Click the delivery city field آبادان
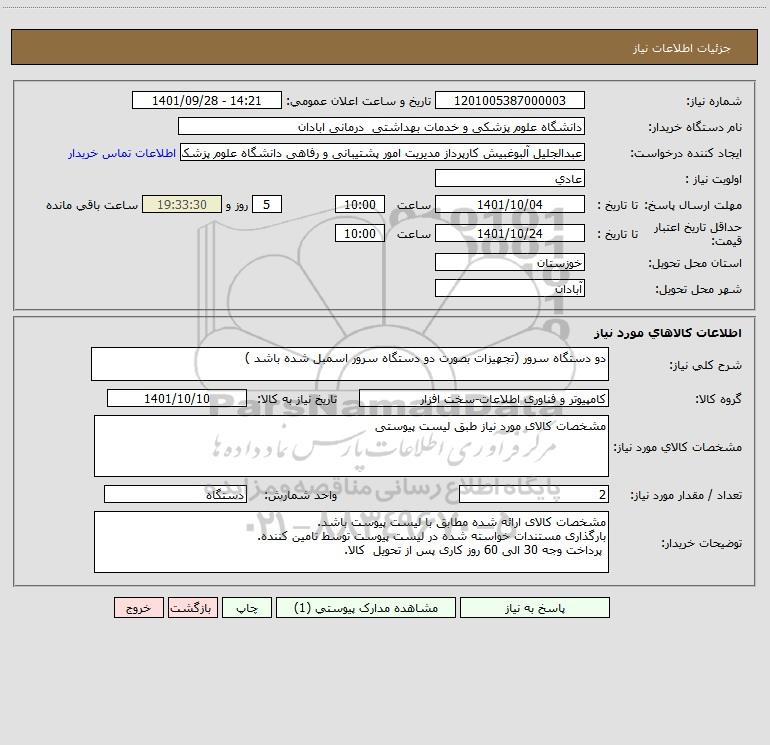The width and height of the screenshot is (770, 745). 510,288
